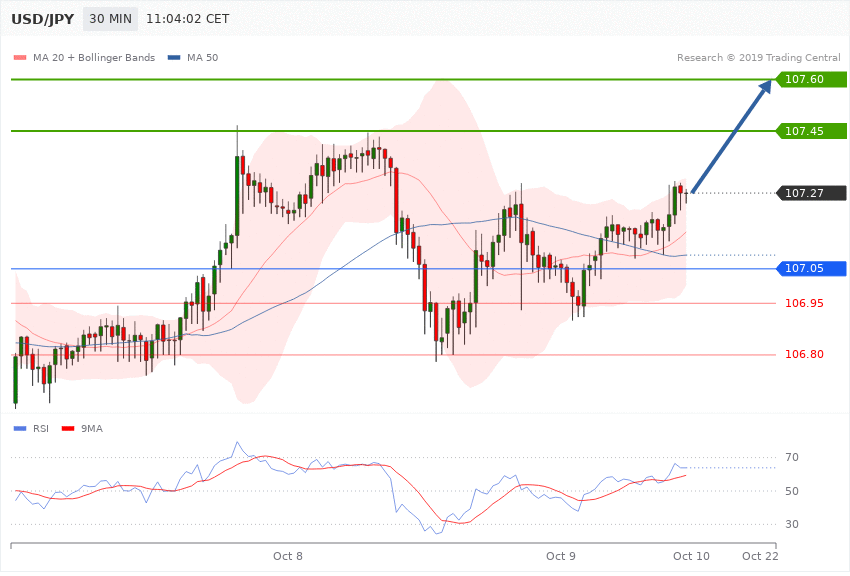Viewport: 850px width, 576px height.
Task: Click the blue RSI legend line marker
Action: (19, 428)
